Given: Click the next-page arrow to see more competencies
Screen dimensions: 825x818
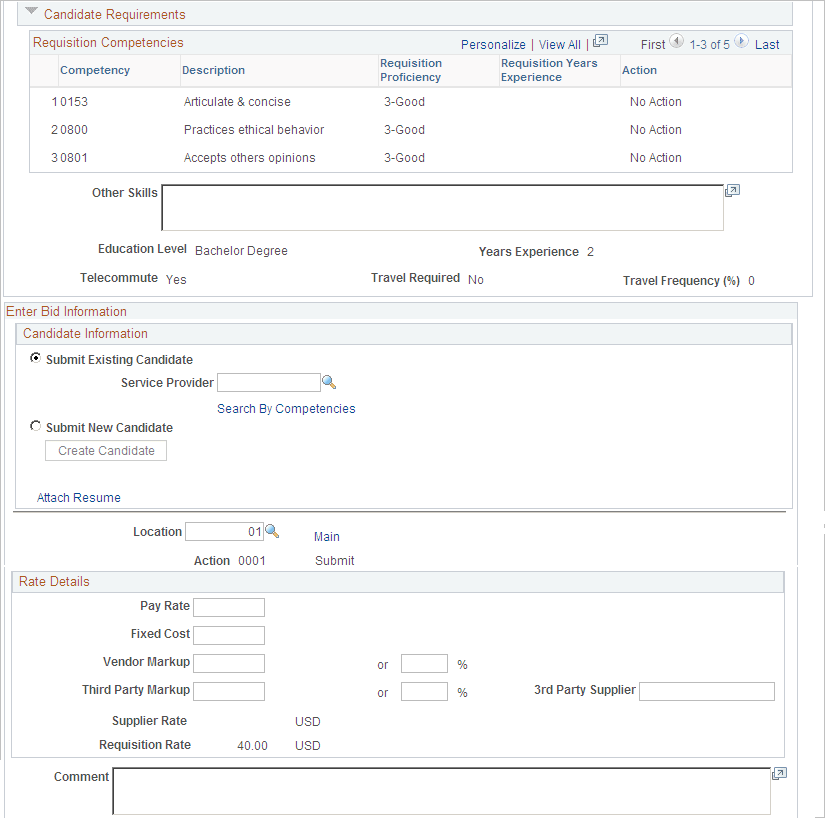Looking at the screenshot, I should click(x=739, y=43).
